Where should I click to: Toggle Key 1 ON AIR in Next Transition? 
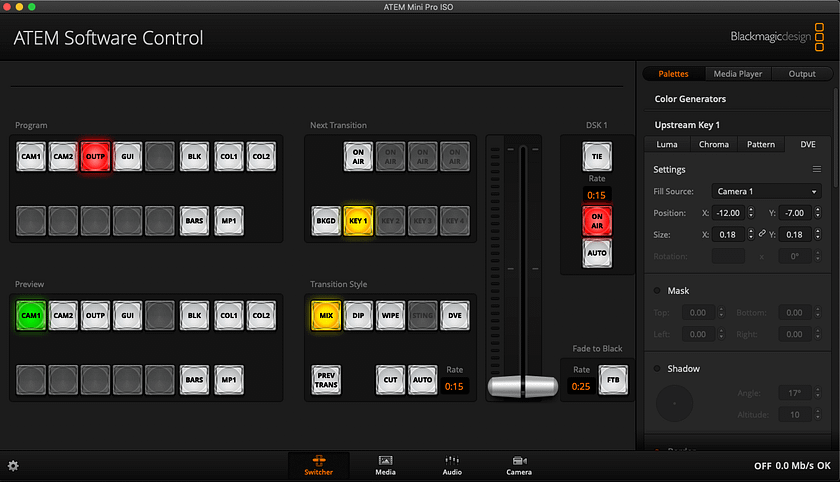[358, 156]
